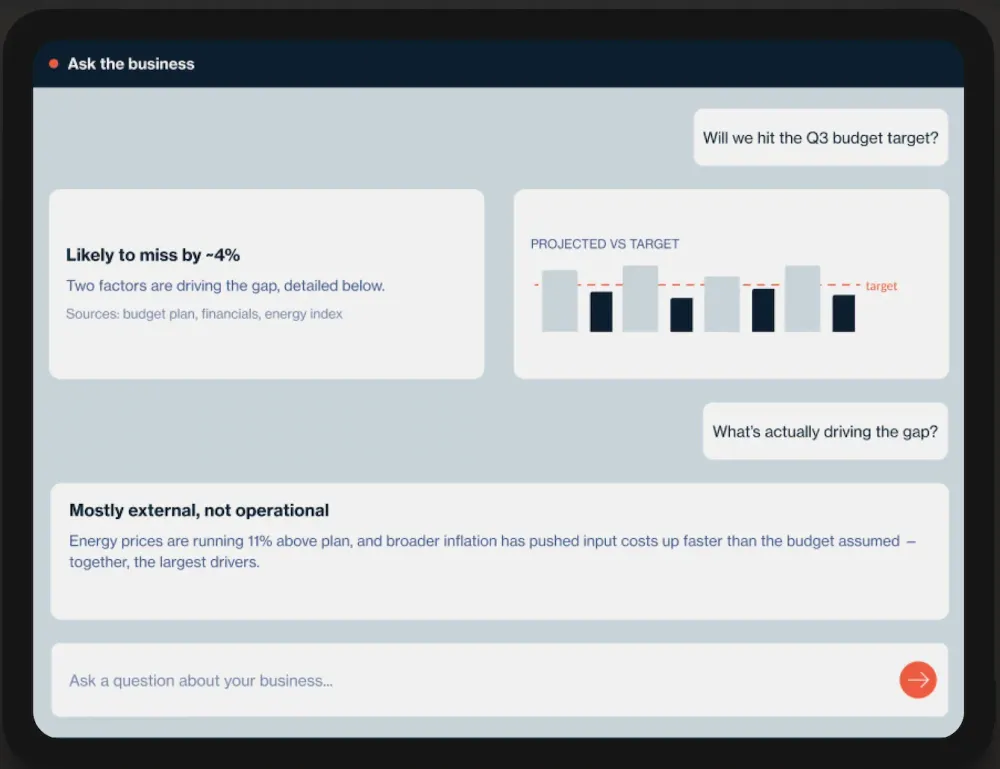Click the 'PROJECTED VS TARGET' chart title
The image size is (1000, 769).
605,244
